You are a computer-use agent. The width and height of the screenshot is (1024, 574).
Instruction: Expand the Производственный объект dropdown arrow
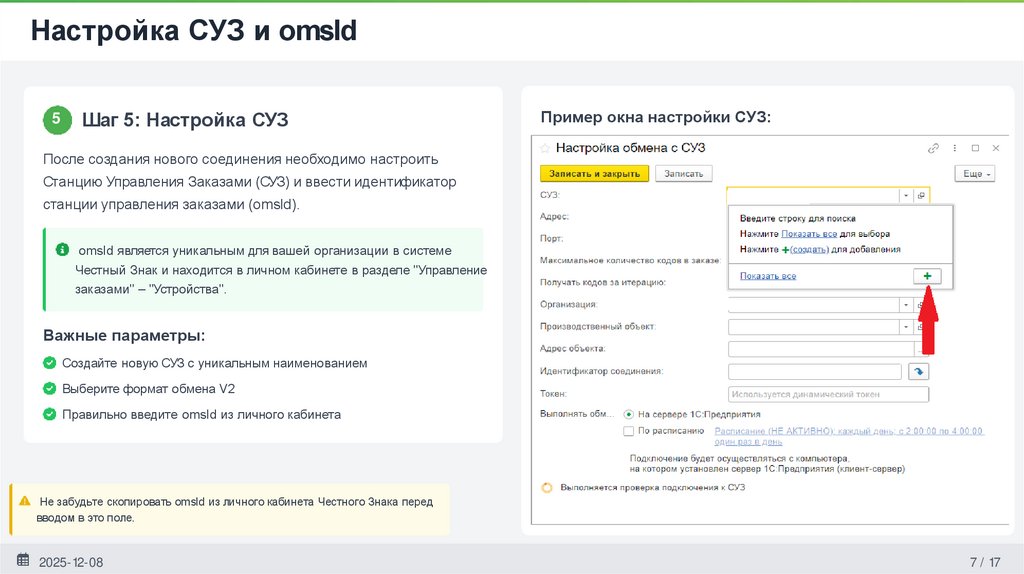click(906, 327)
